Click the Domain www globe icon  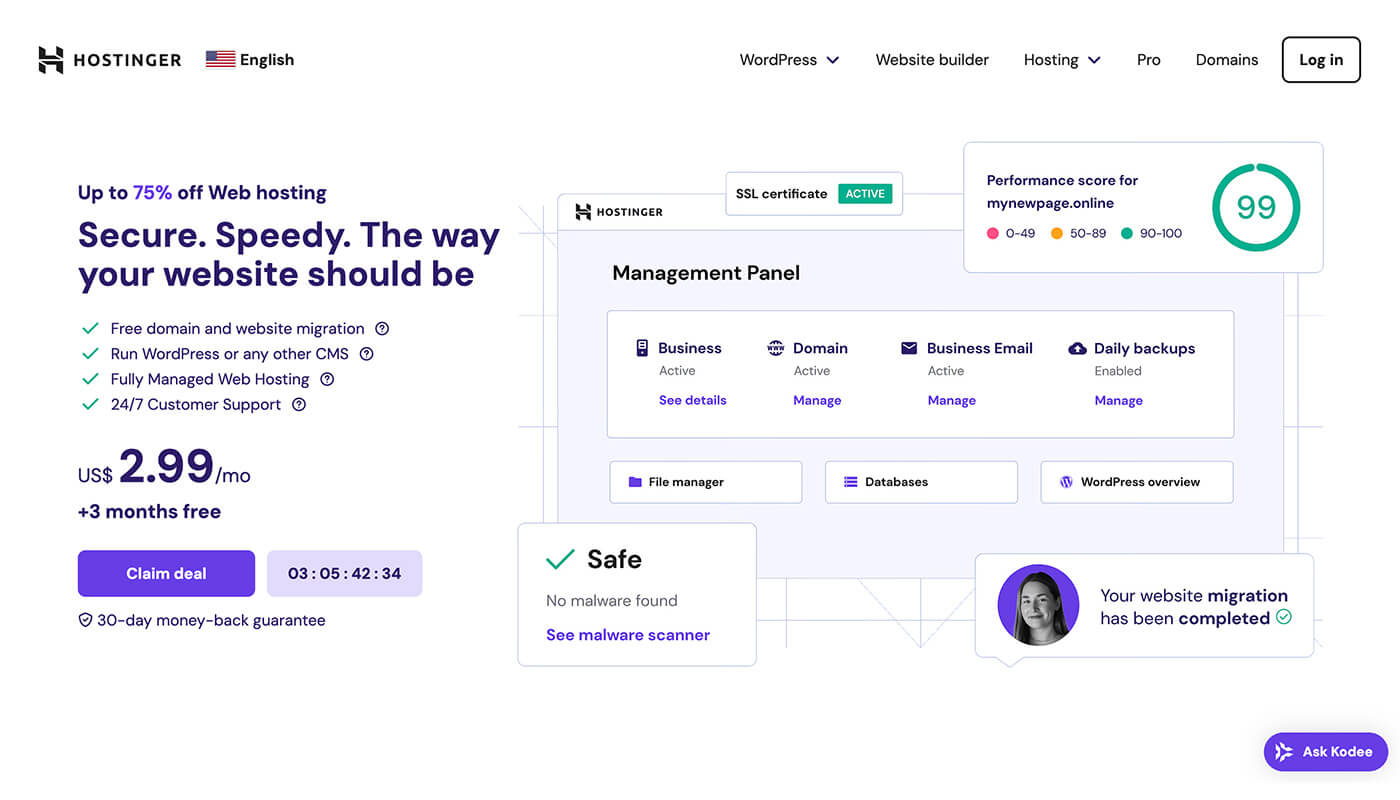[x=776, y=348]
